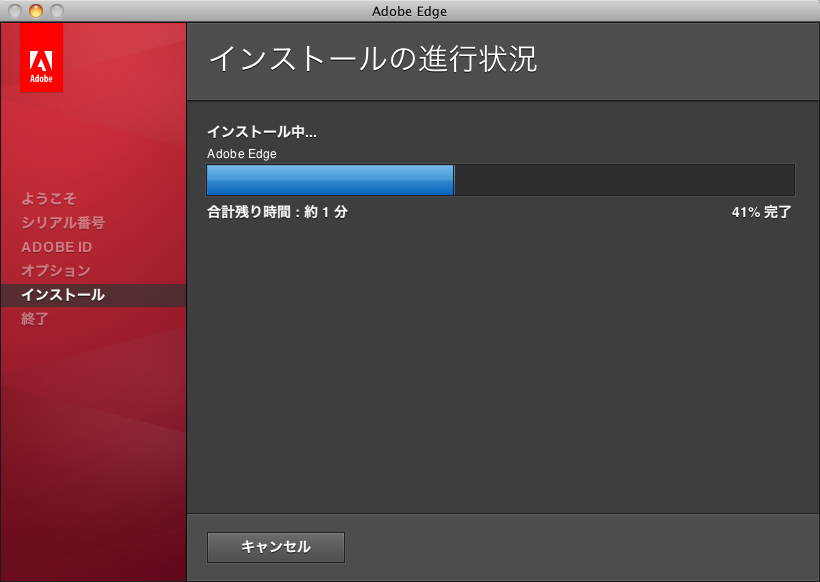Click the 41% 完了 status text
The width and height of the screenshot is (820, 582).
761,212
